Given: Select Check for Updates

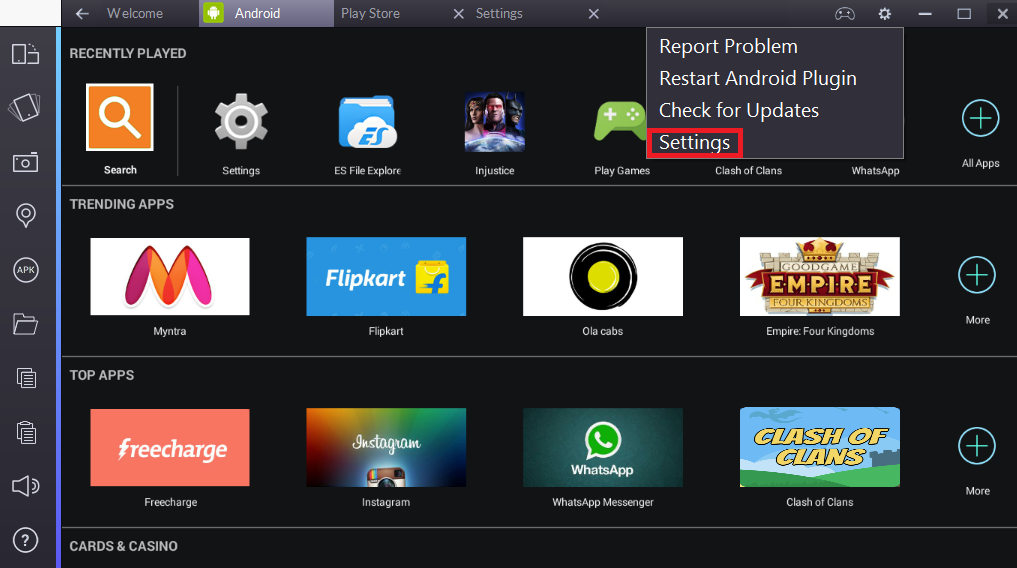Looking at the screenshot, I should tap(739, 110).
